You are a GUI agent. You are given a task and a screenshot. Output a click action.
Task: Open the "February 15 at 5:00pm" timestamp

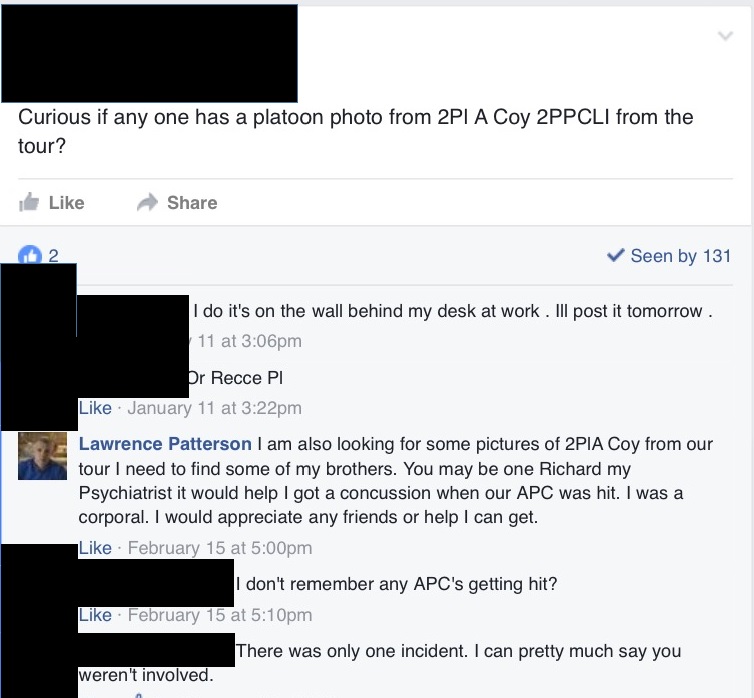[220, 547]
